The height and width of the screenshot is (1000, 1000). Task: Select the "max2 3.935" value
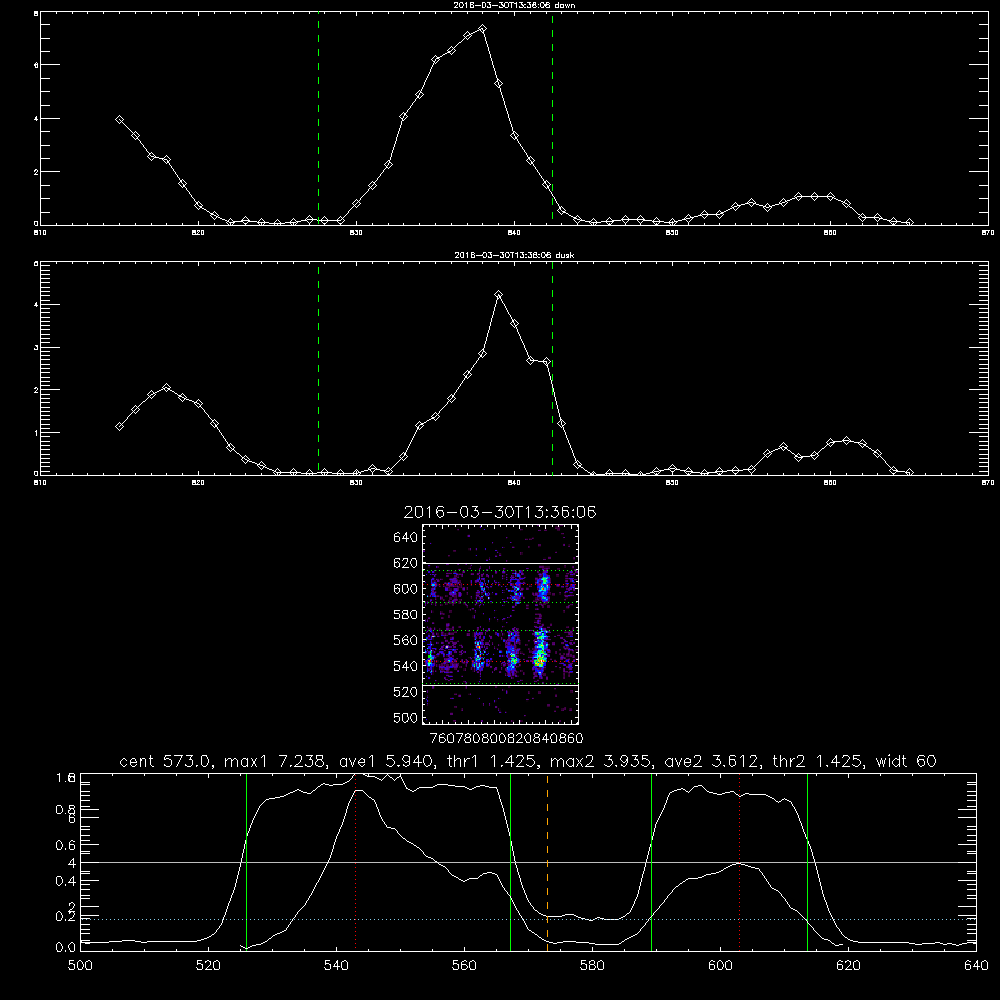pyautogui.click(x=602, y=761)
